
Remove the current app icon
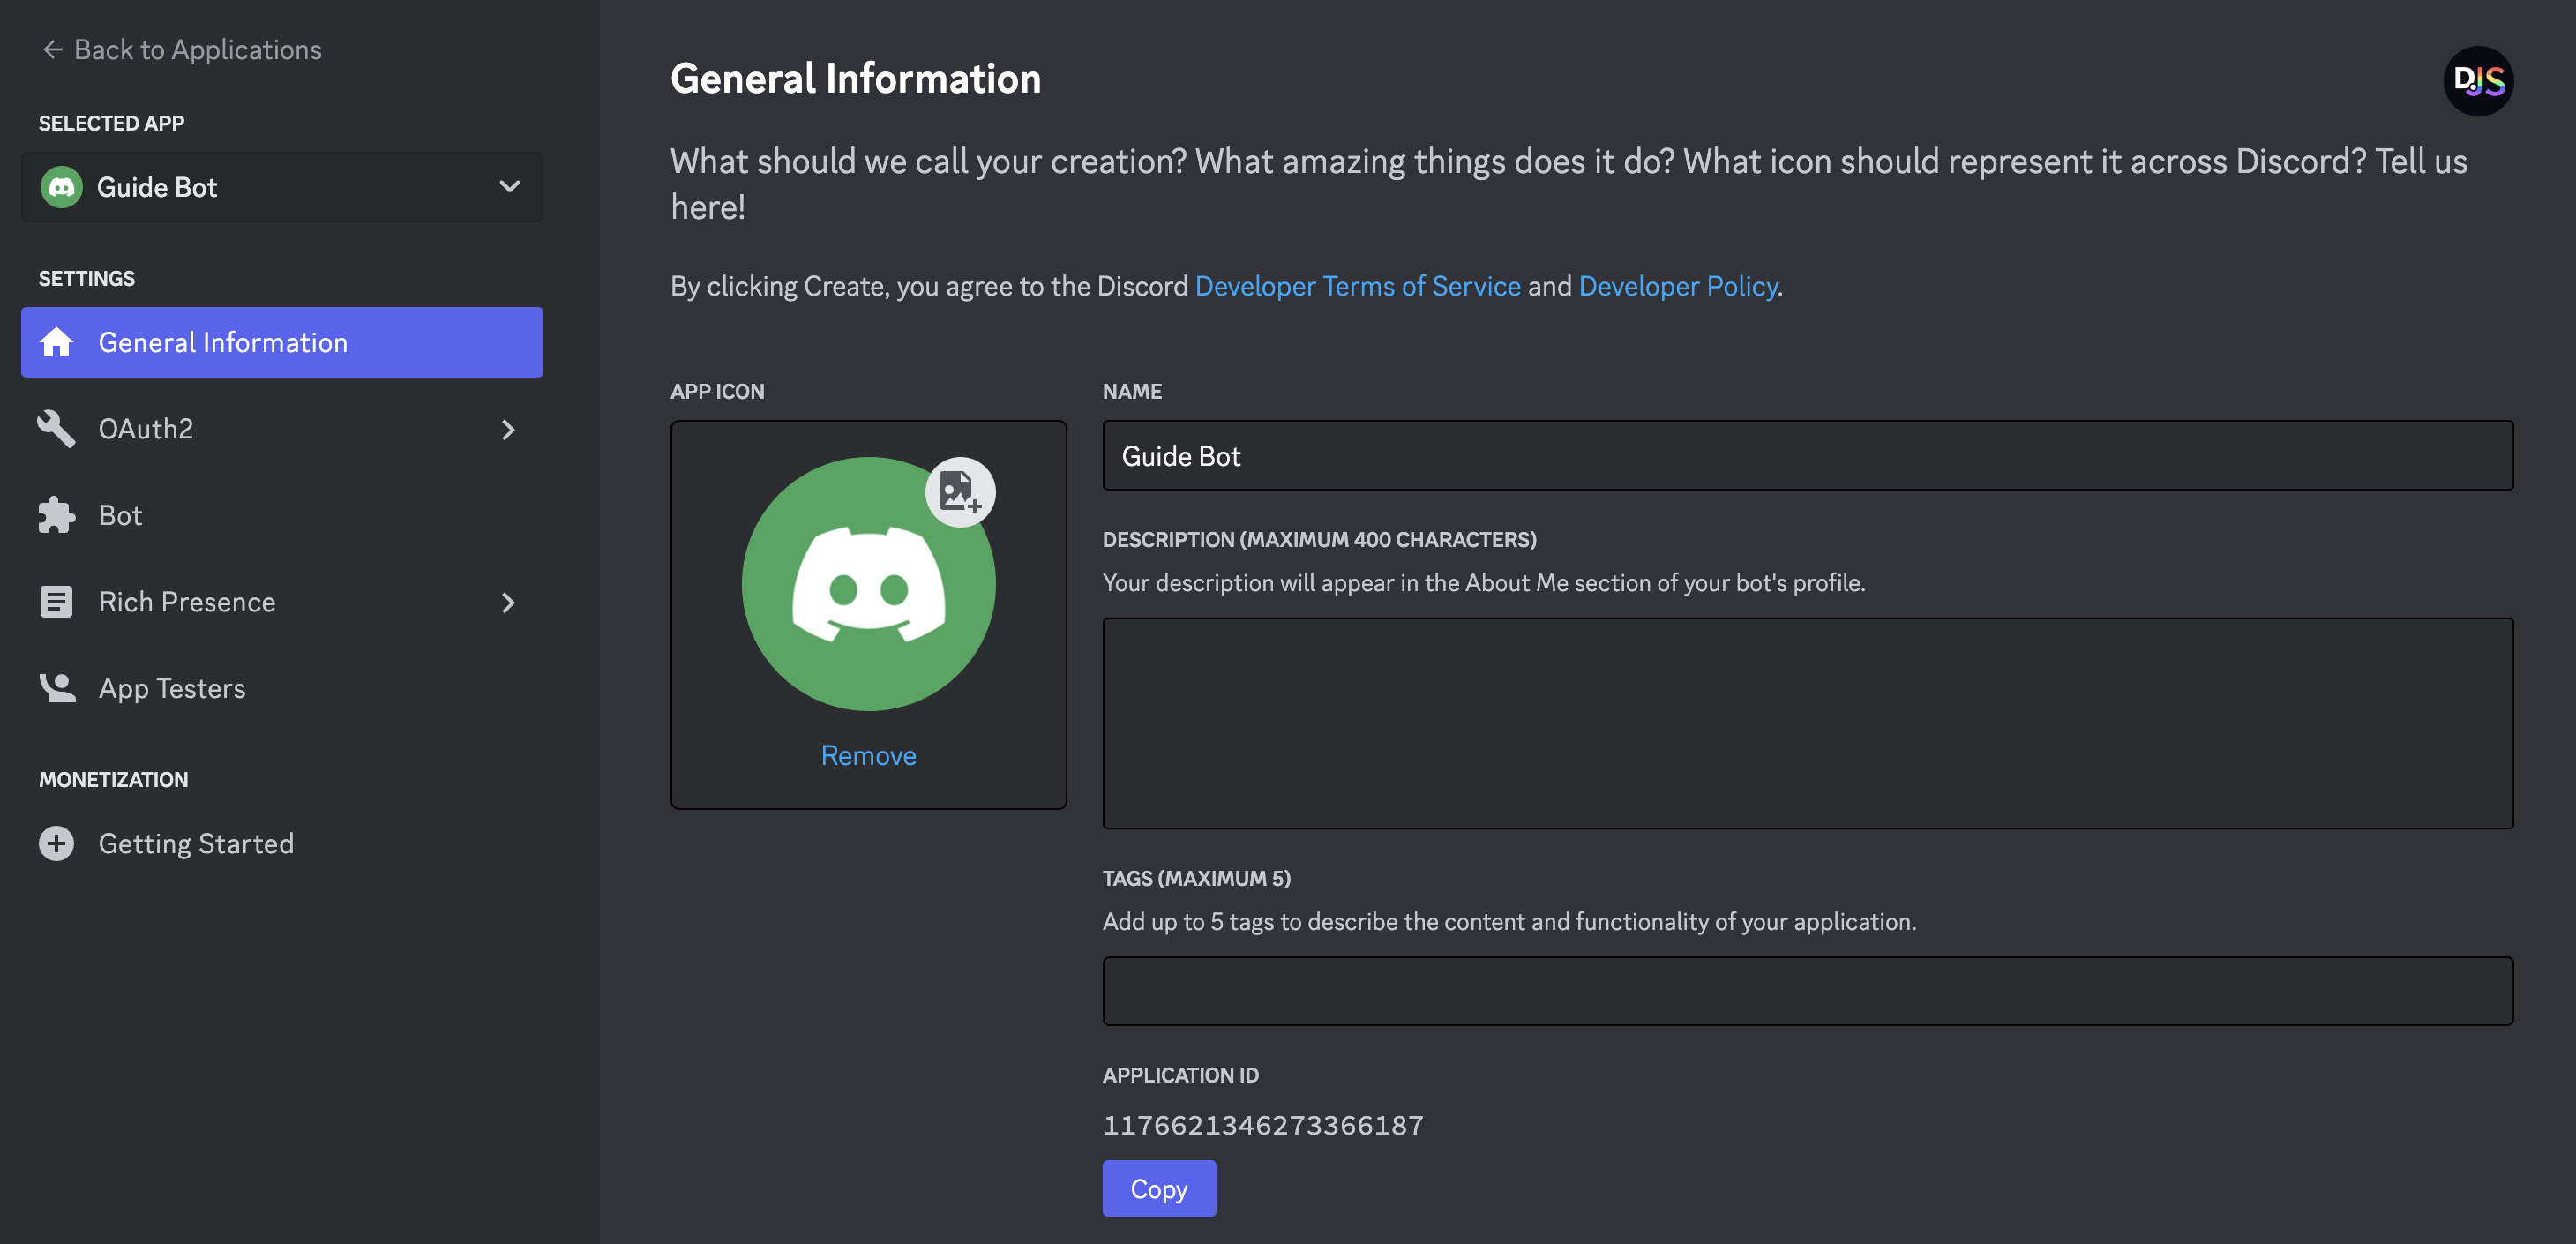click(x=867, y=755)
